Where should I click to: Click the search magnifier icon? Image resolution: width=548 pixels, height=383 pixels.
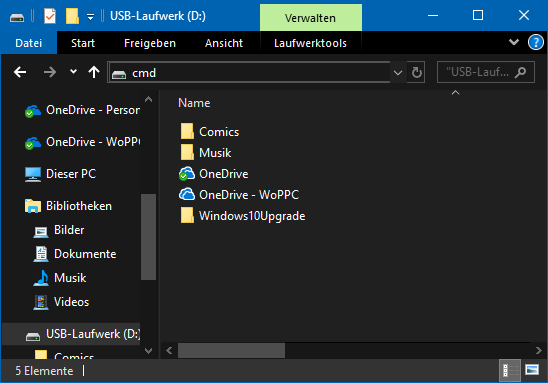pyautogui.click(x=520, y=72)
